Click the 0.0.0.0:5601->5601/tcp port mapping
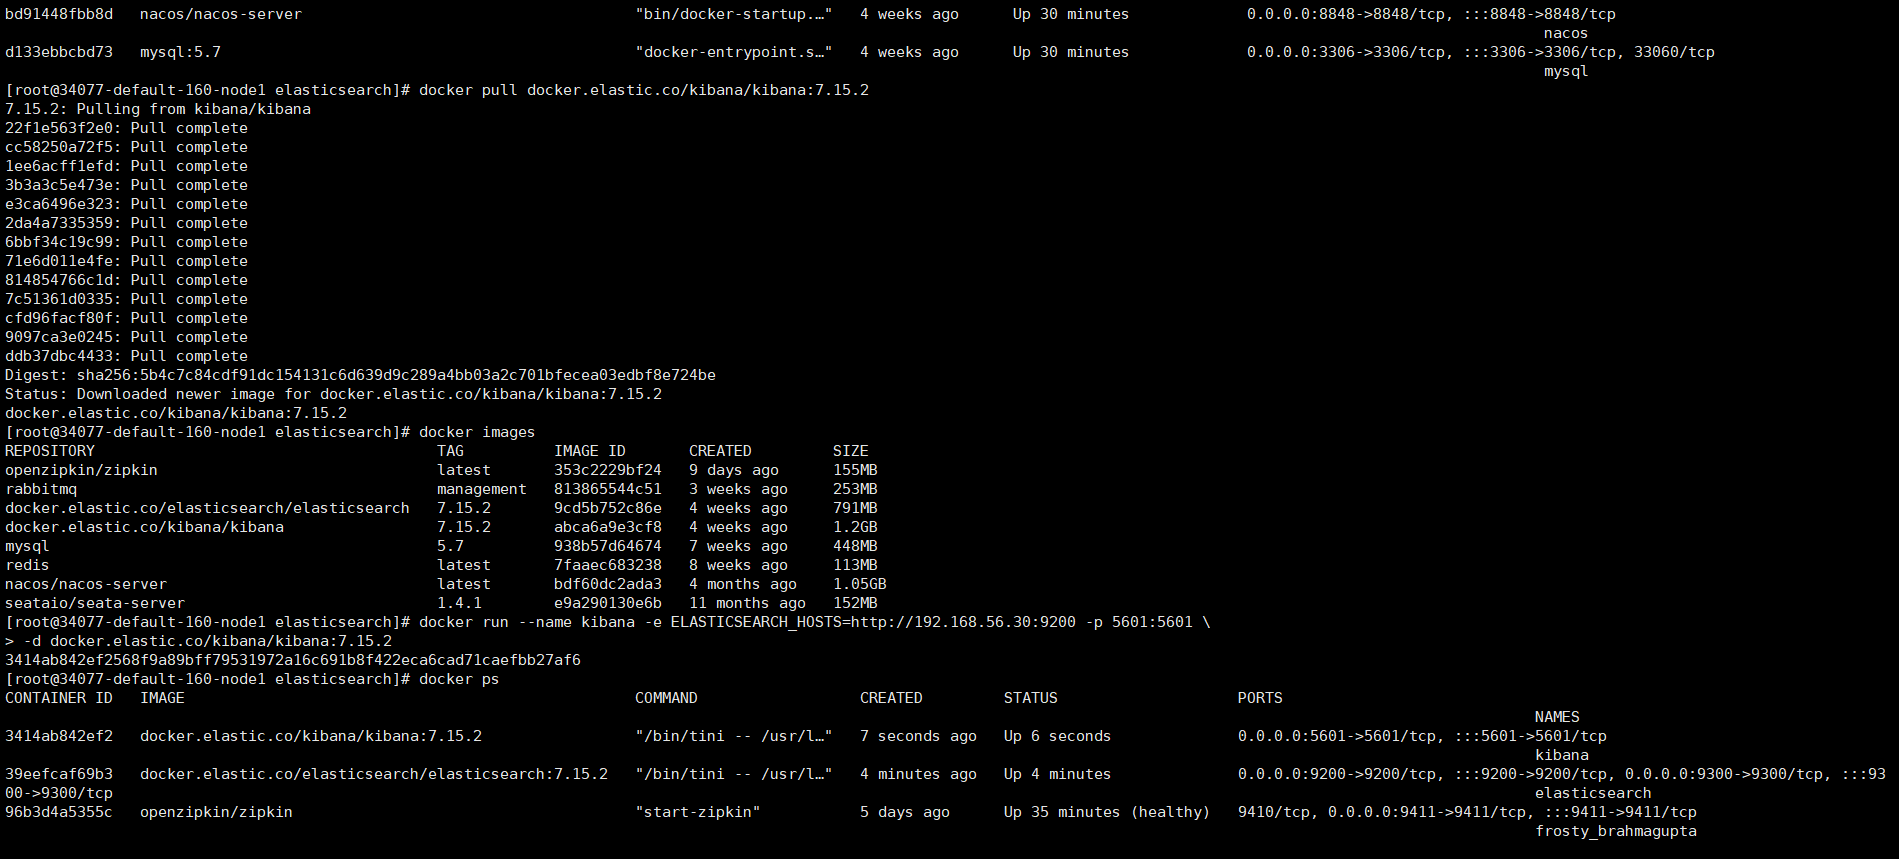1899x859 pixels. pos(1337,736)
